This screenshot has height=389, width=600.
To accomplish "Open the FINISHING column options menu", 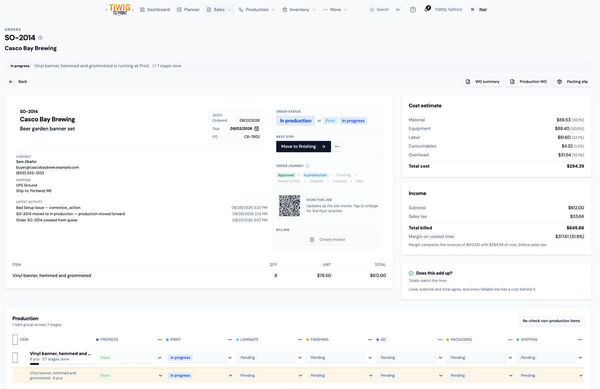I will click(x=370, y=340).
